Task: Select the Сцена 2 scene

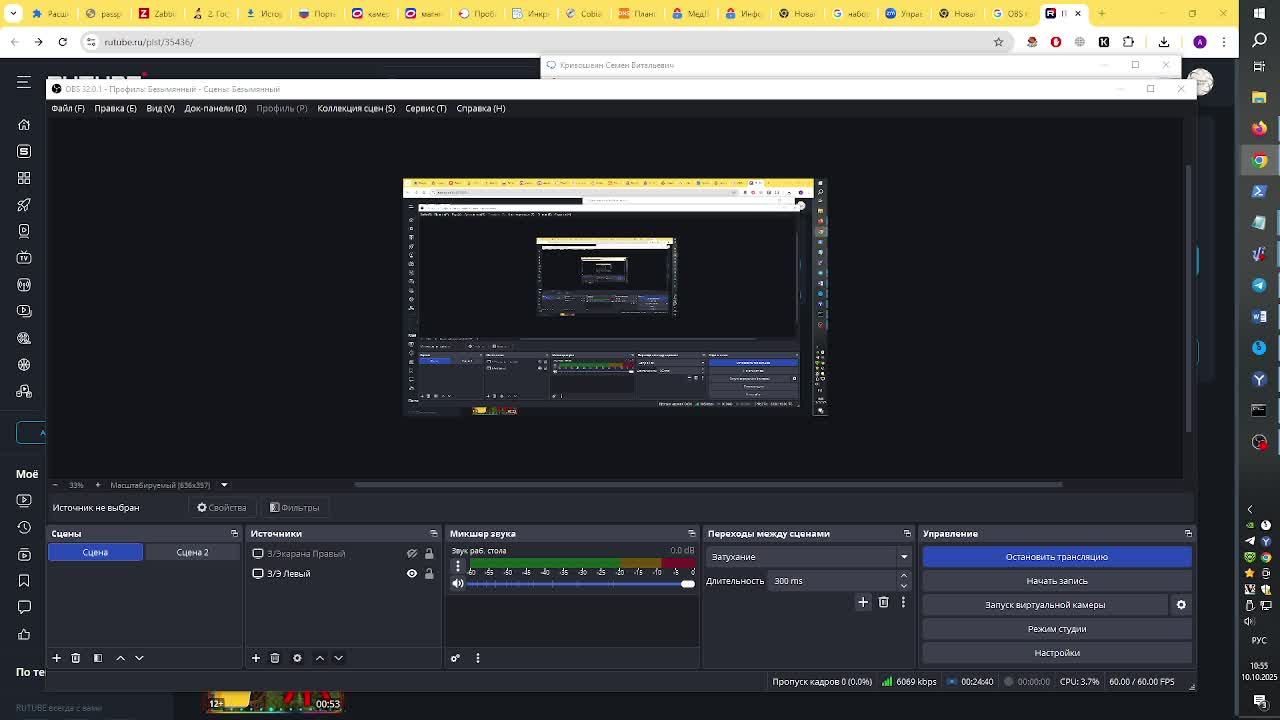Action: click(x=192, y=552)
